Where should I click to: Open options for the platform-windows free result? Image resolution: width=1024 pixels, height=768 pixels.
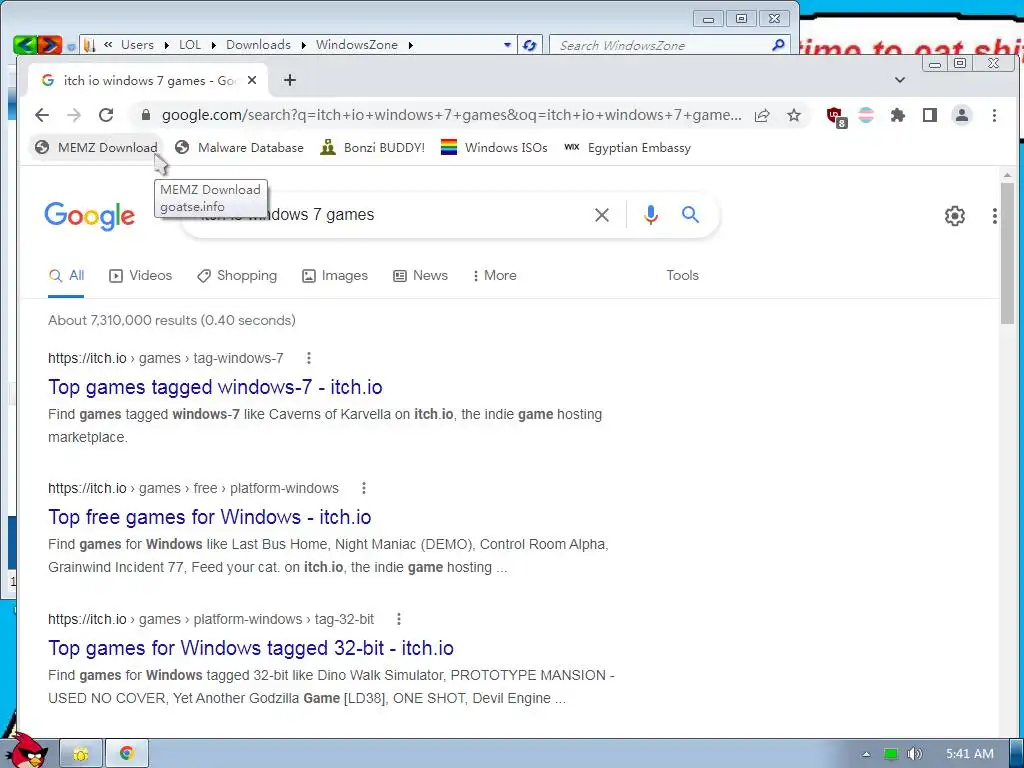pos(364,488)
